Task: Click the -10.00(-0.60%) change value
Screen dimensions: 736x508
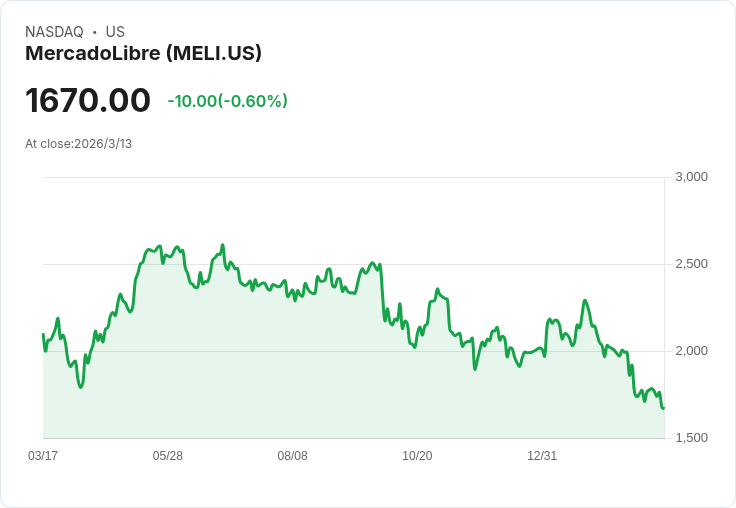Action: (x=228, y=101)
